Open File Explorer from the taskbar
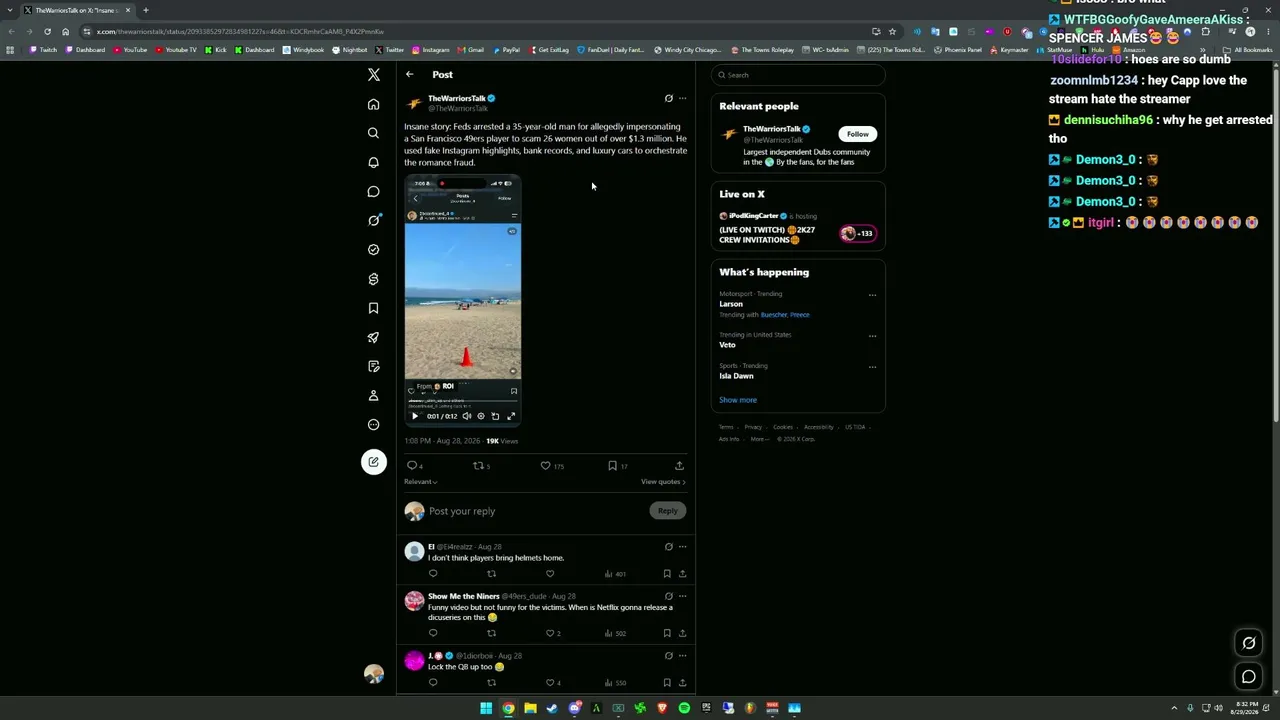1280x720 pixels. click(530, 708)
